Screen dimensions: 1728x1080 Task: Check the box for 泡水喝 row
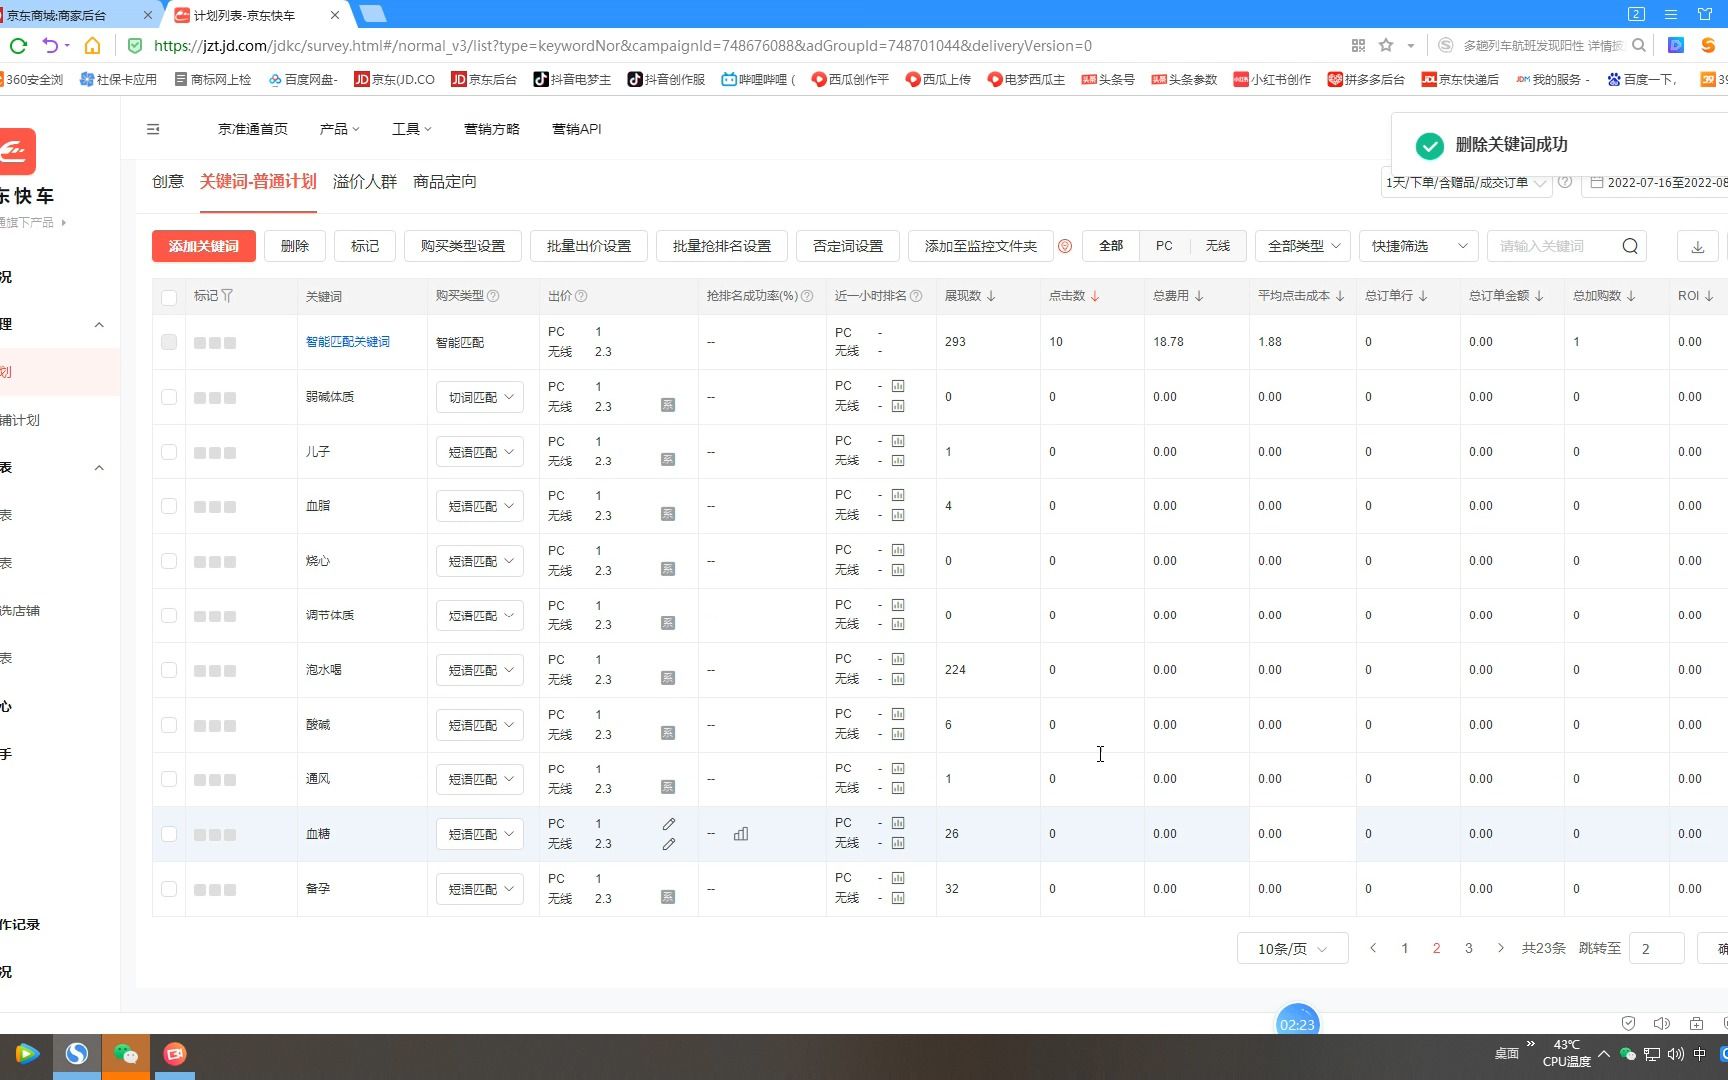(x=169, y=670)
